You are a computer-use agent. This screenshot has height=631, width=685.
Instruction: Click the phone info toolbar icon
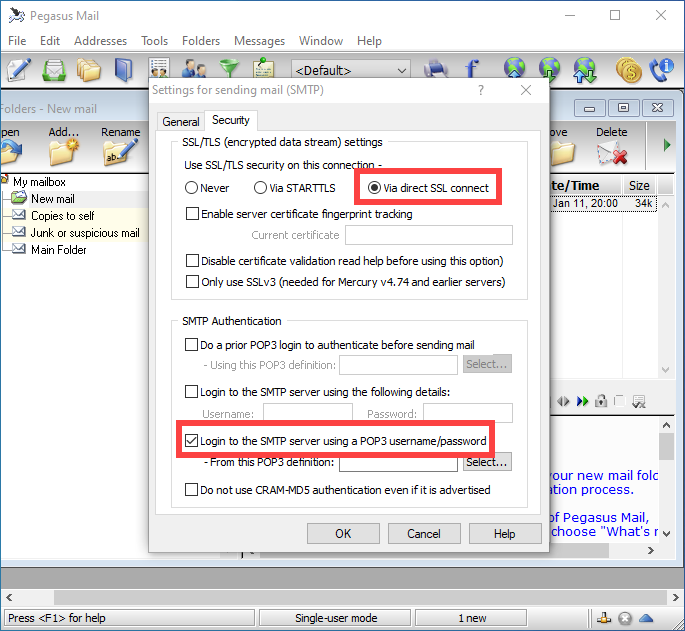pos(661,70)
